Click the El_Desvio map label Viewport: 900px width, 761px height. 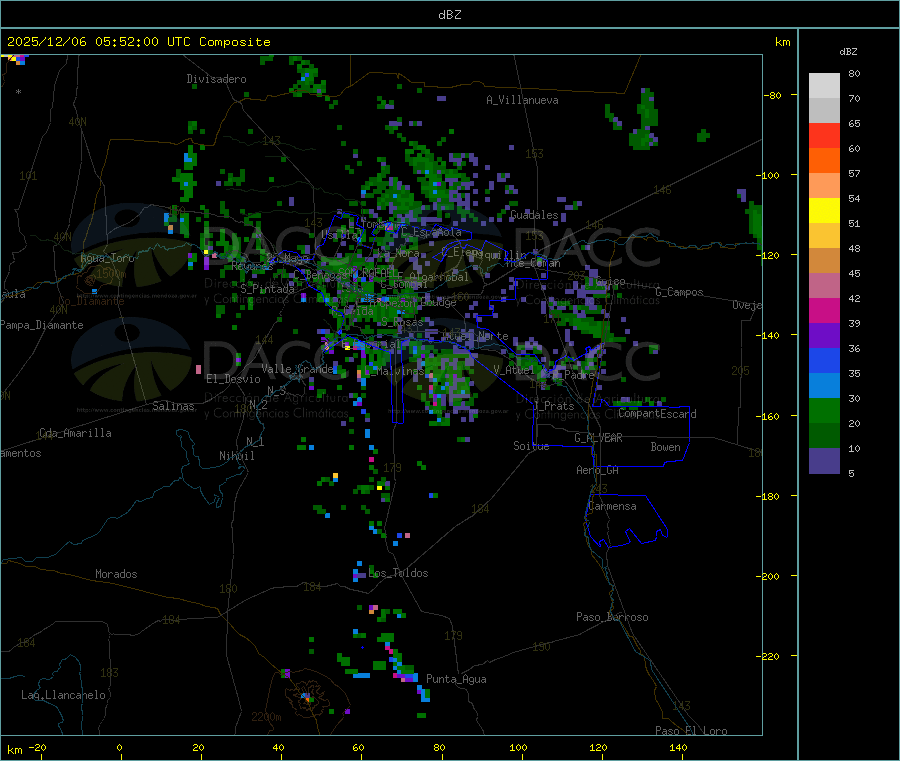point(233,379)
